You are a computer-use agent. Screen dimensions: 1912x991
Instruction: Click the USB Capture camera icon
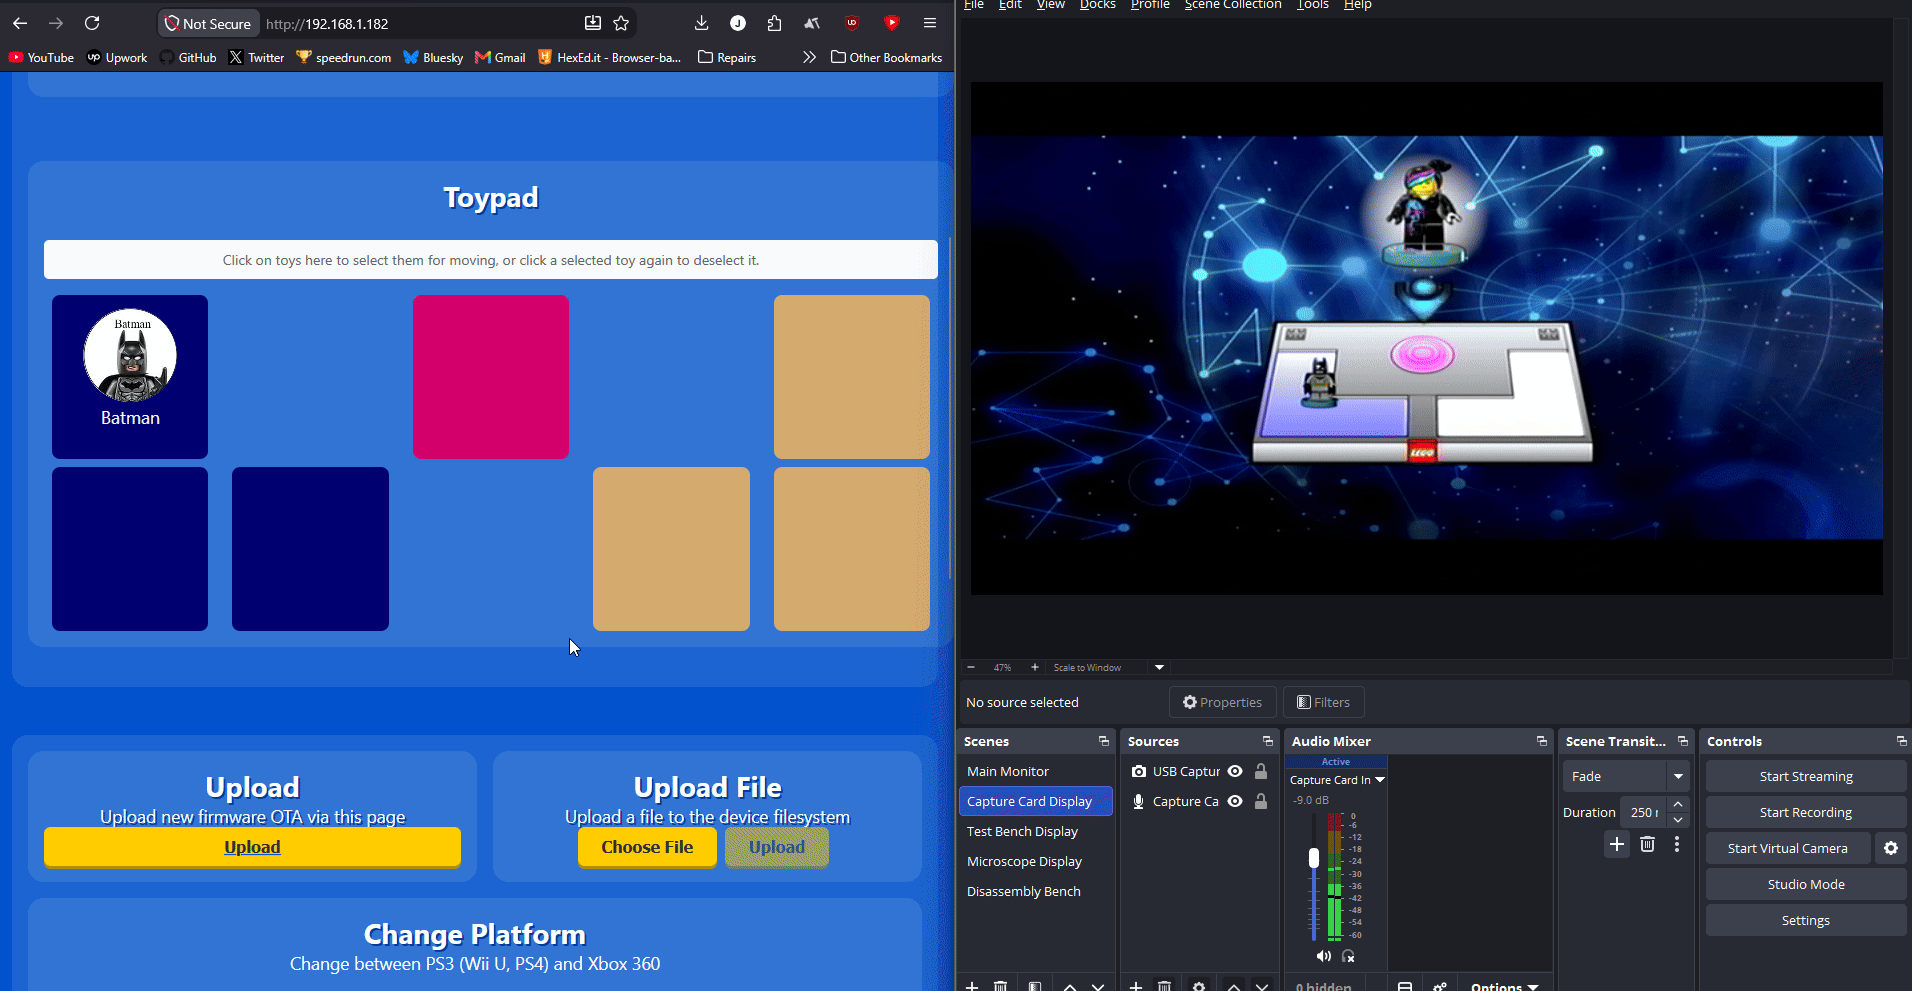pyautogui.click(x=1138, y=771)
